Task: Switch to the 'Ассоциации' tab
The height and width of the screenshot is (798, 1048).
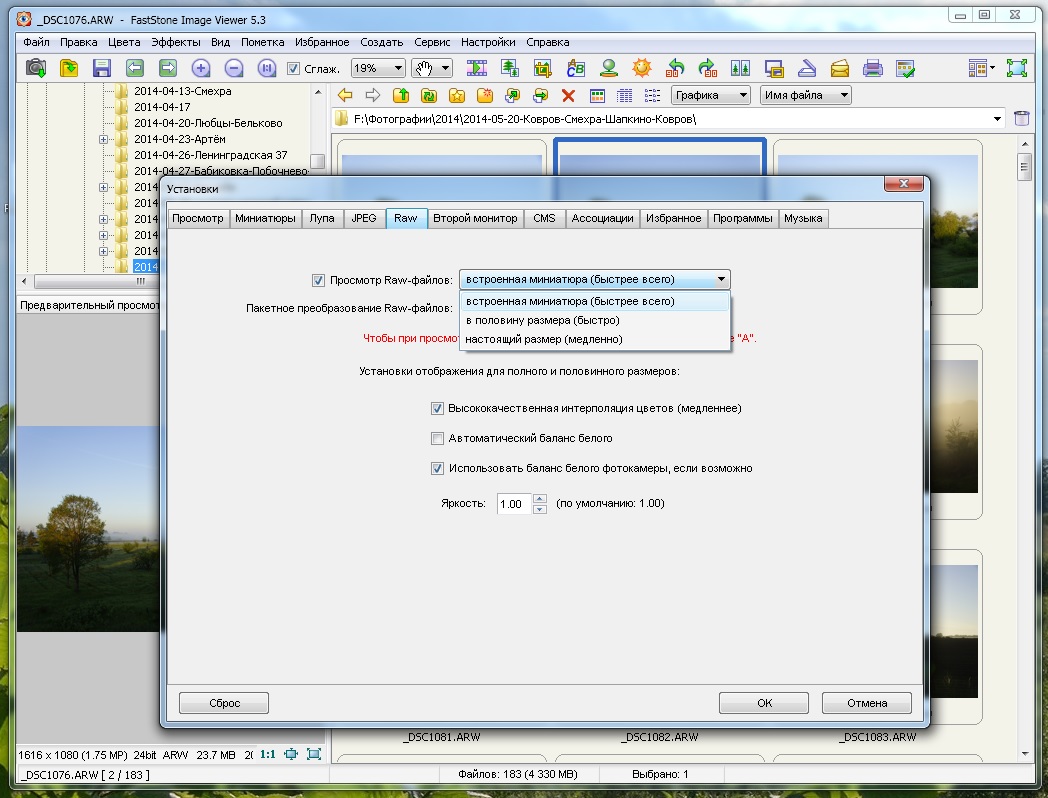Action: (x=602, y=219)
